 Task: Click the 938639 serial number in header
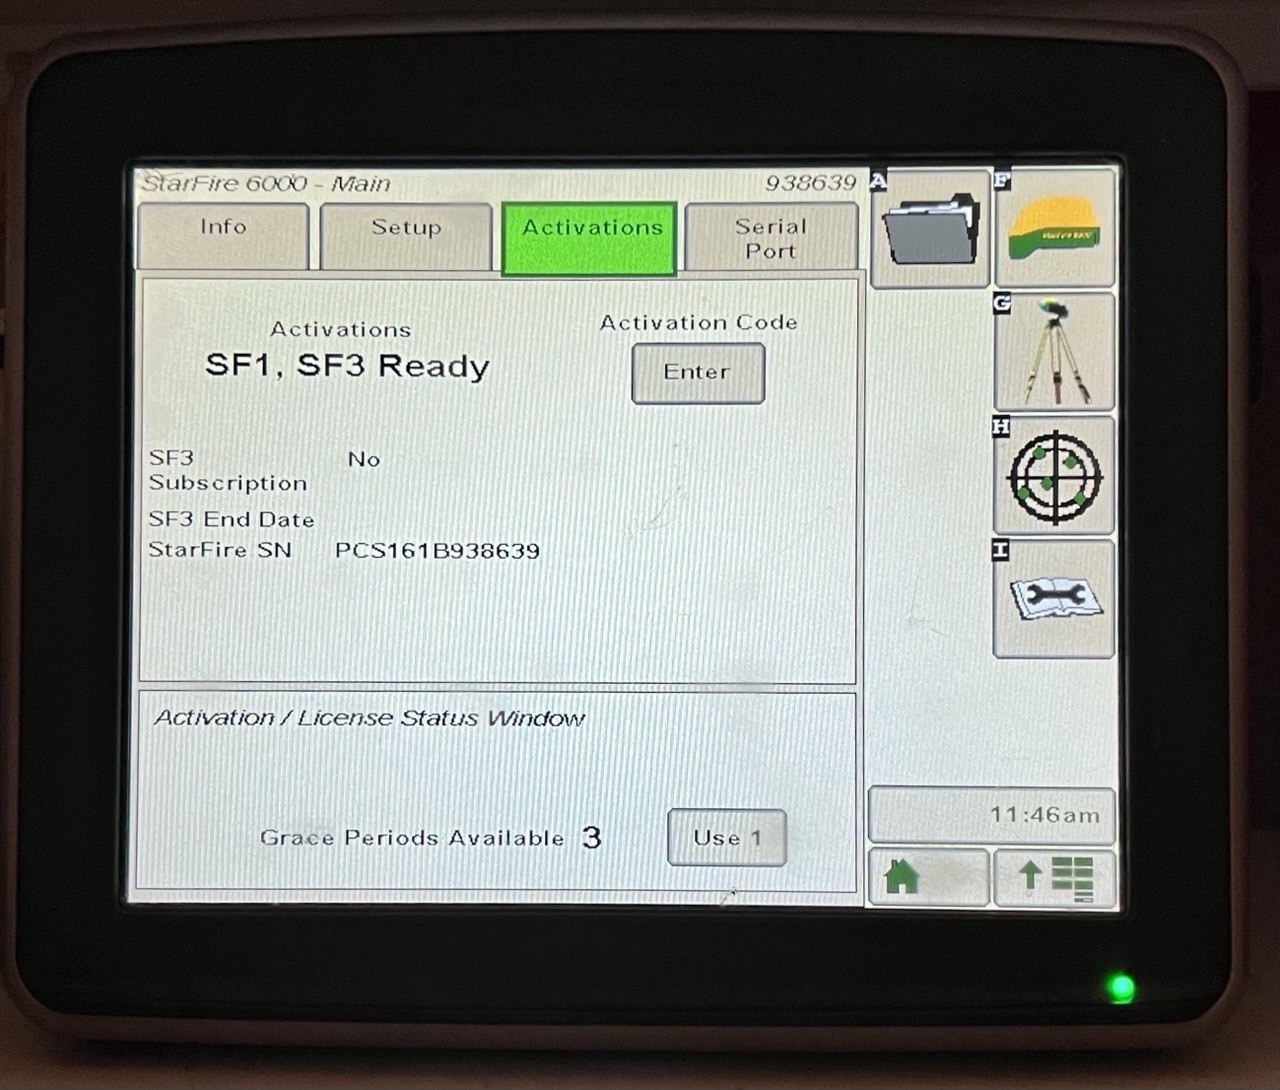810,183
